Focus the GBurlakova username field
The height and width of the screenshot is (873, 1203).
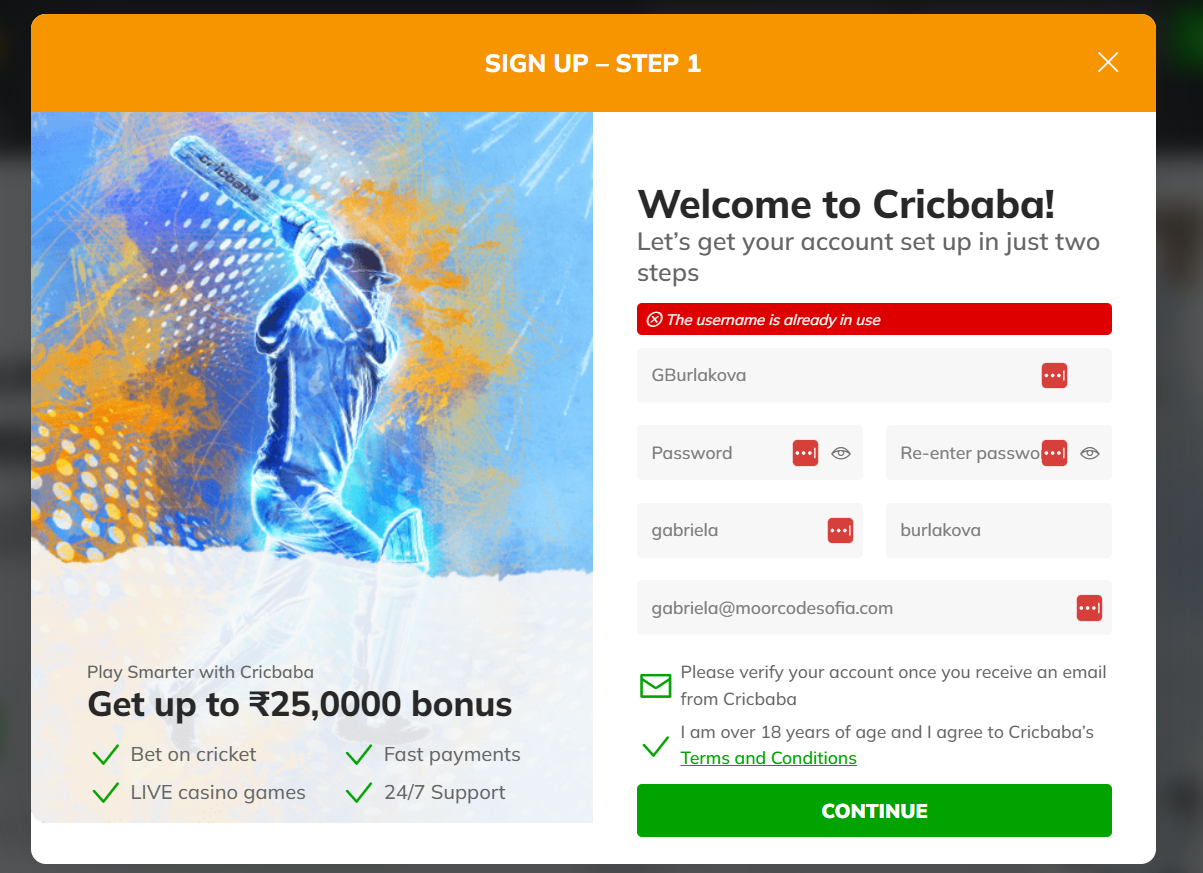click(x=830, y=376)
